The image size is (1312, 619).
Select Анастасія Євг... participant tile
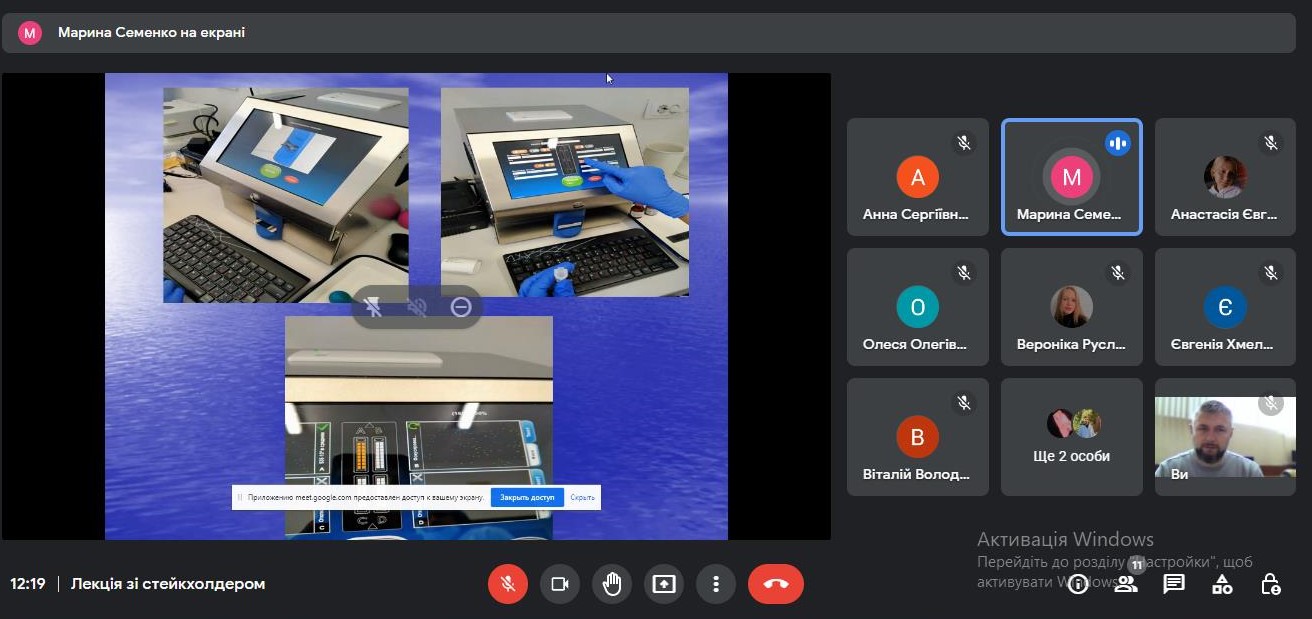1226,177
